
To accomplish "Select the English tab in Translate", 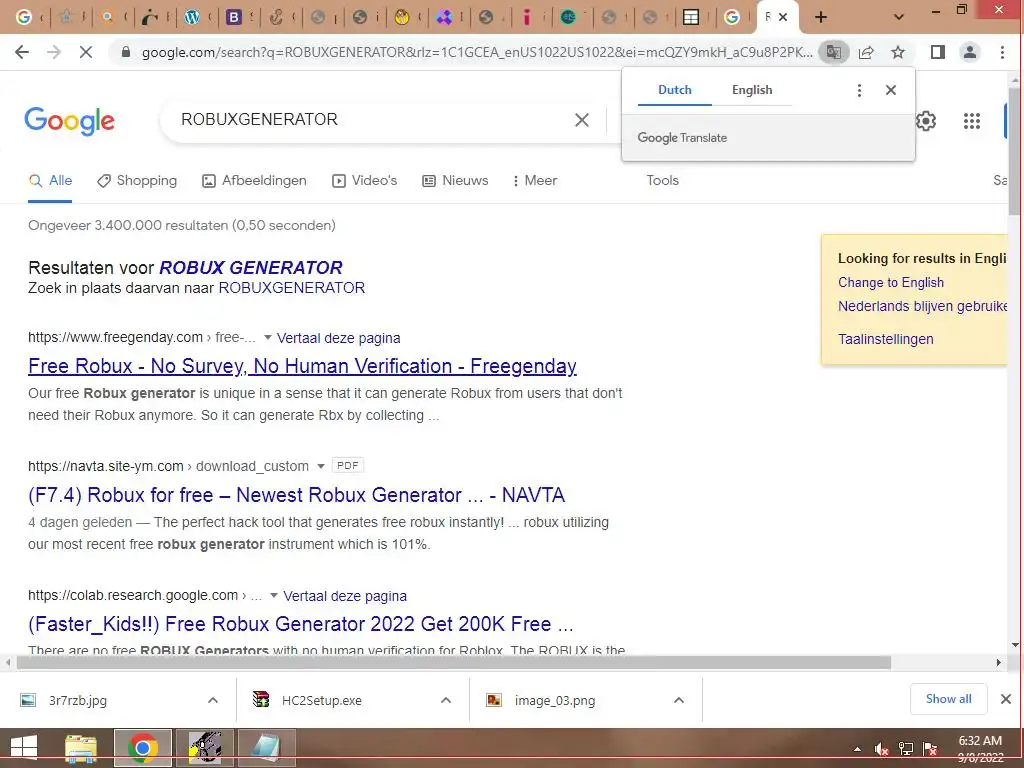I will 752,90.
